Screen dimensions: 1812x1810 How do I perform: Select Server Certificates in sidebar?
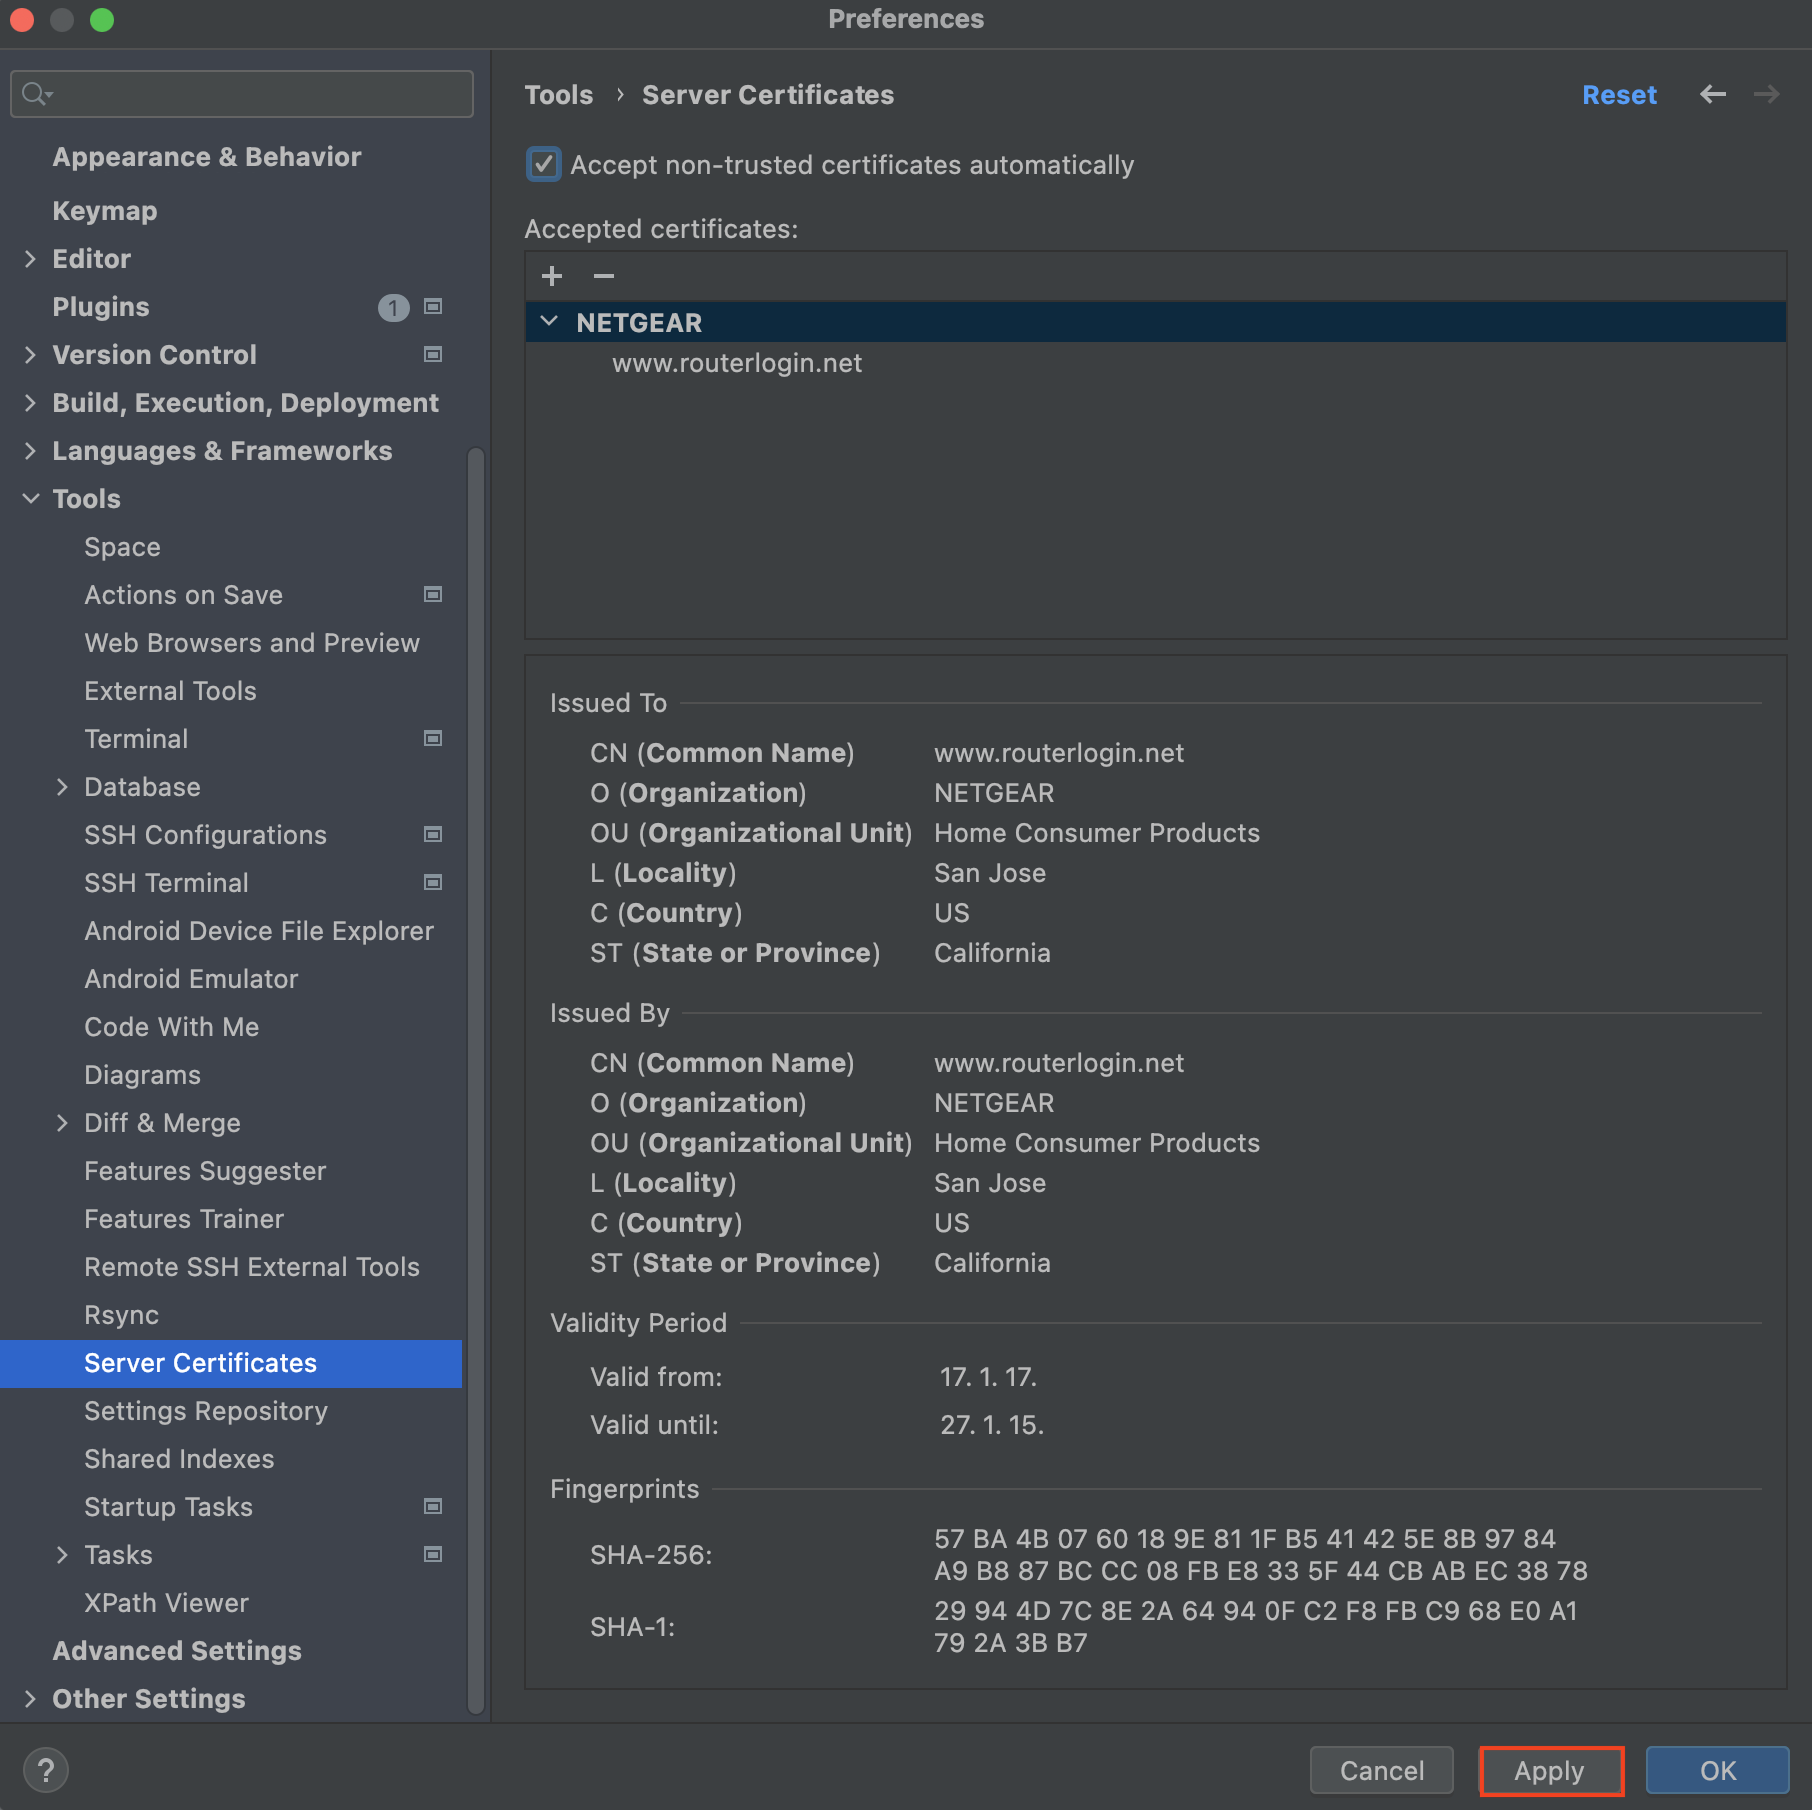click(231, 1363)
